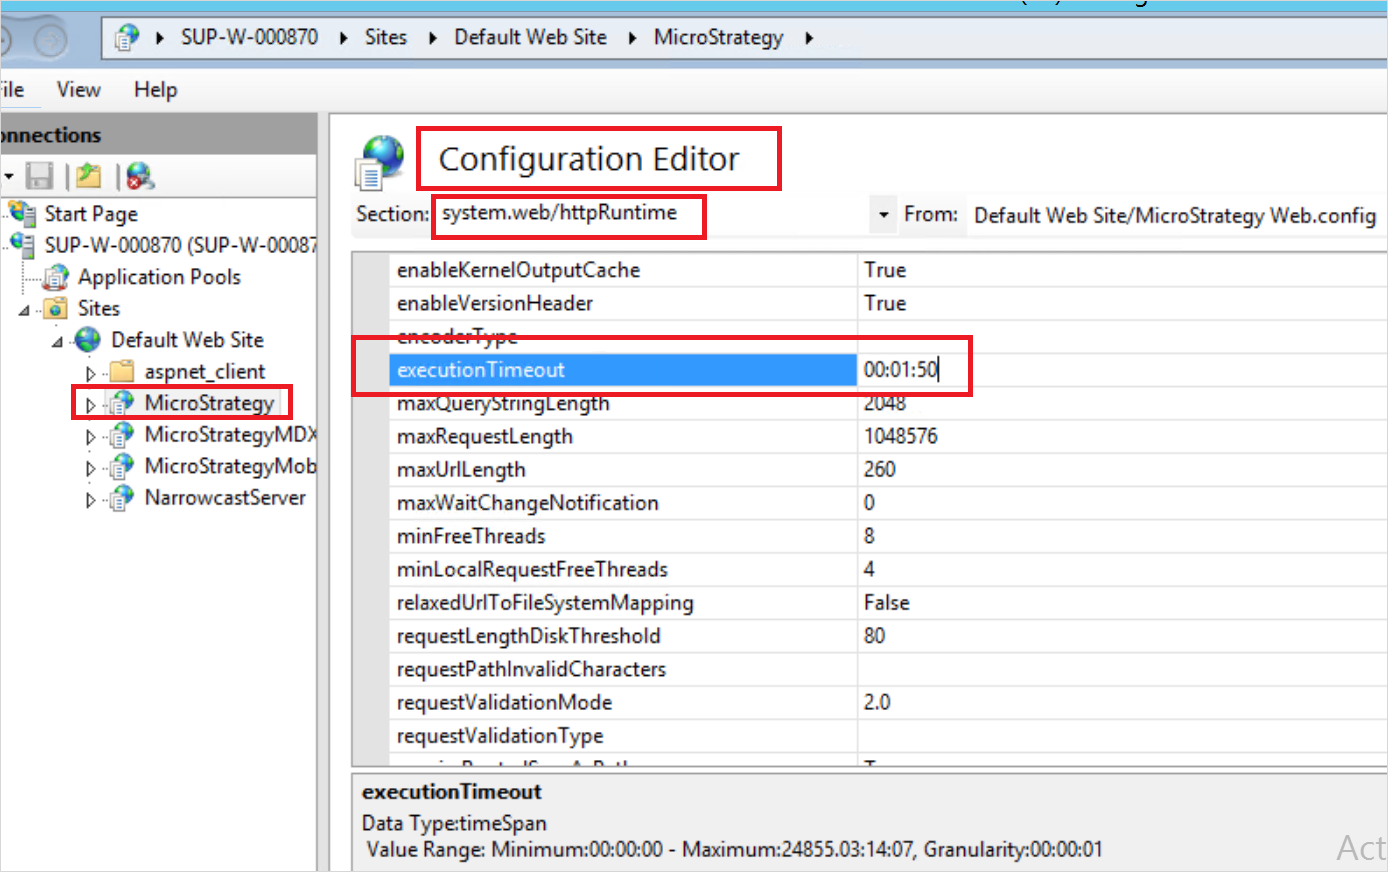Collapse the Default Web Site node
This screenshot has height=872, width=1388.
tap(59, 340)
